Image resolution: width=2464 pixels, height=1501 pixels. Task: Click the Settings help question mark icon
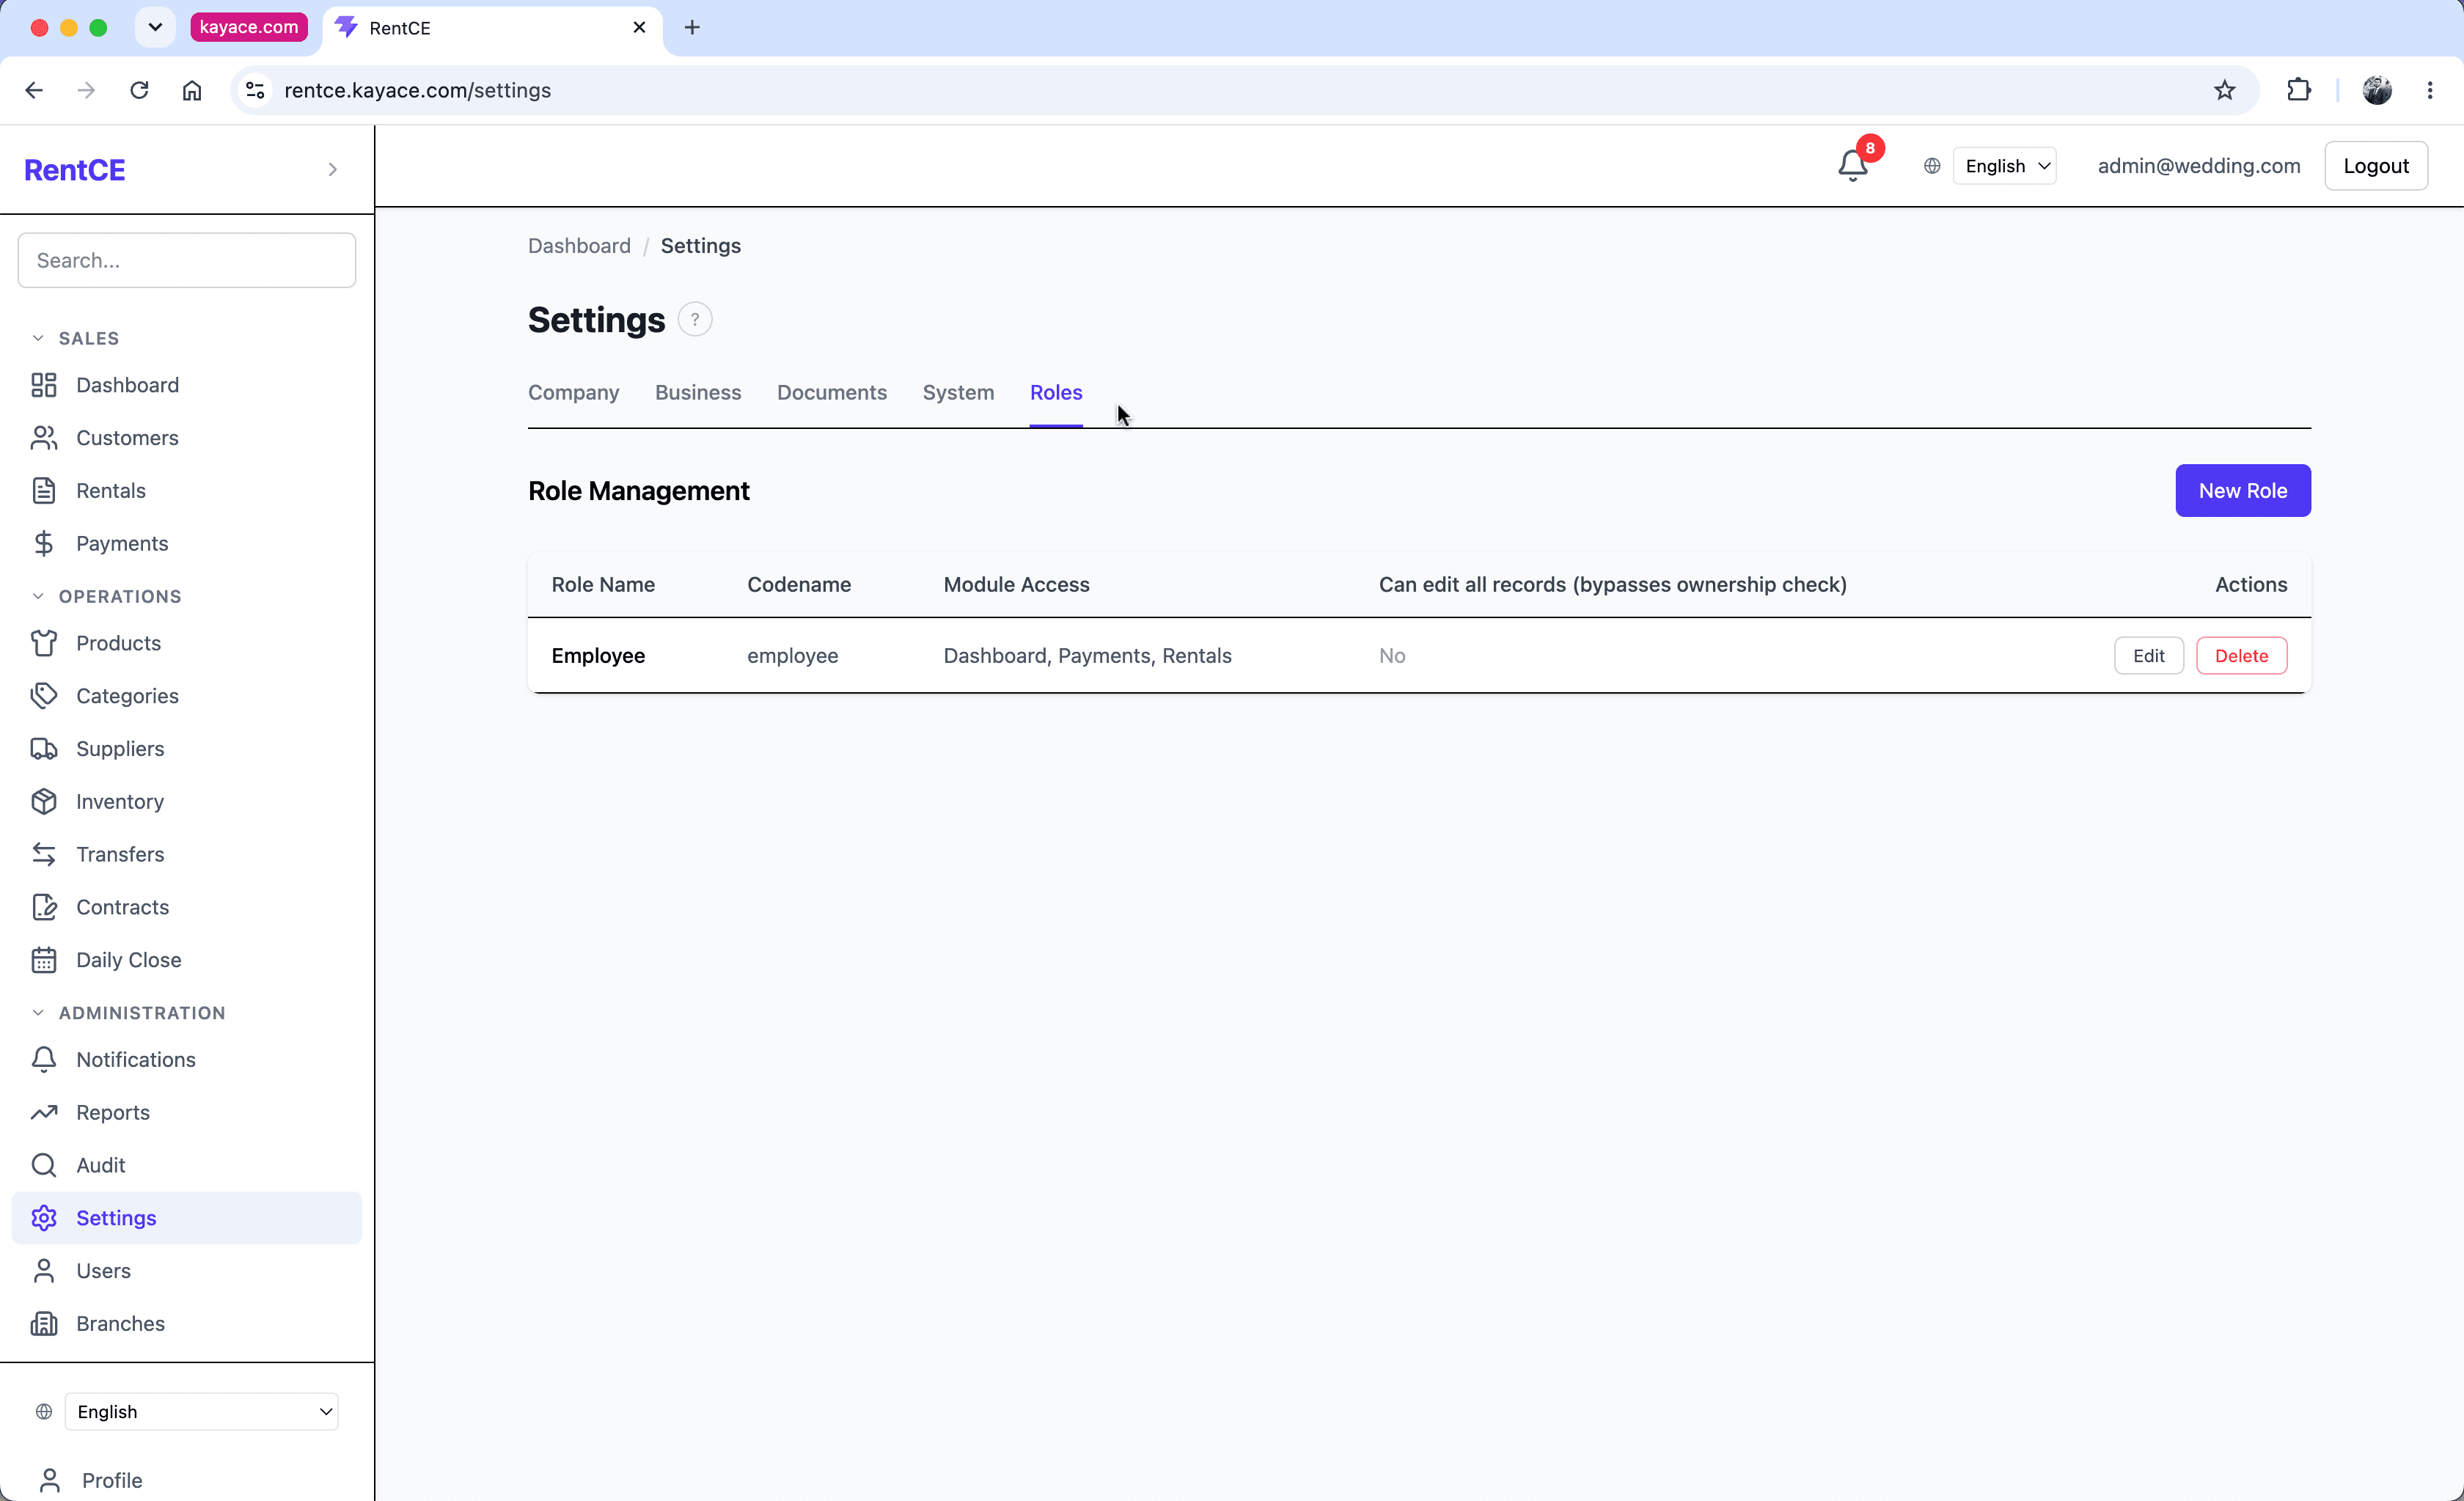pyautogui.click(x=695, y=320)
